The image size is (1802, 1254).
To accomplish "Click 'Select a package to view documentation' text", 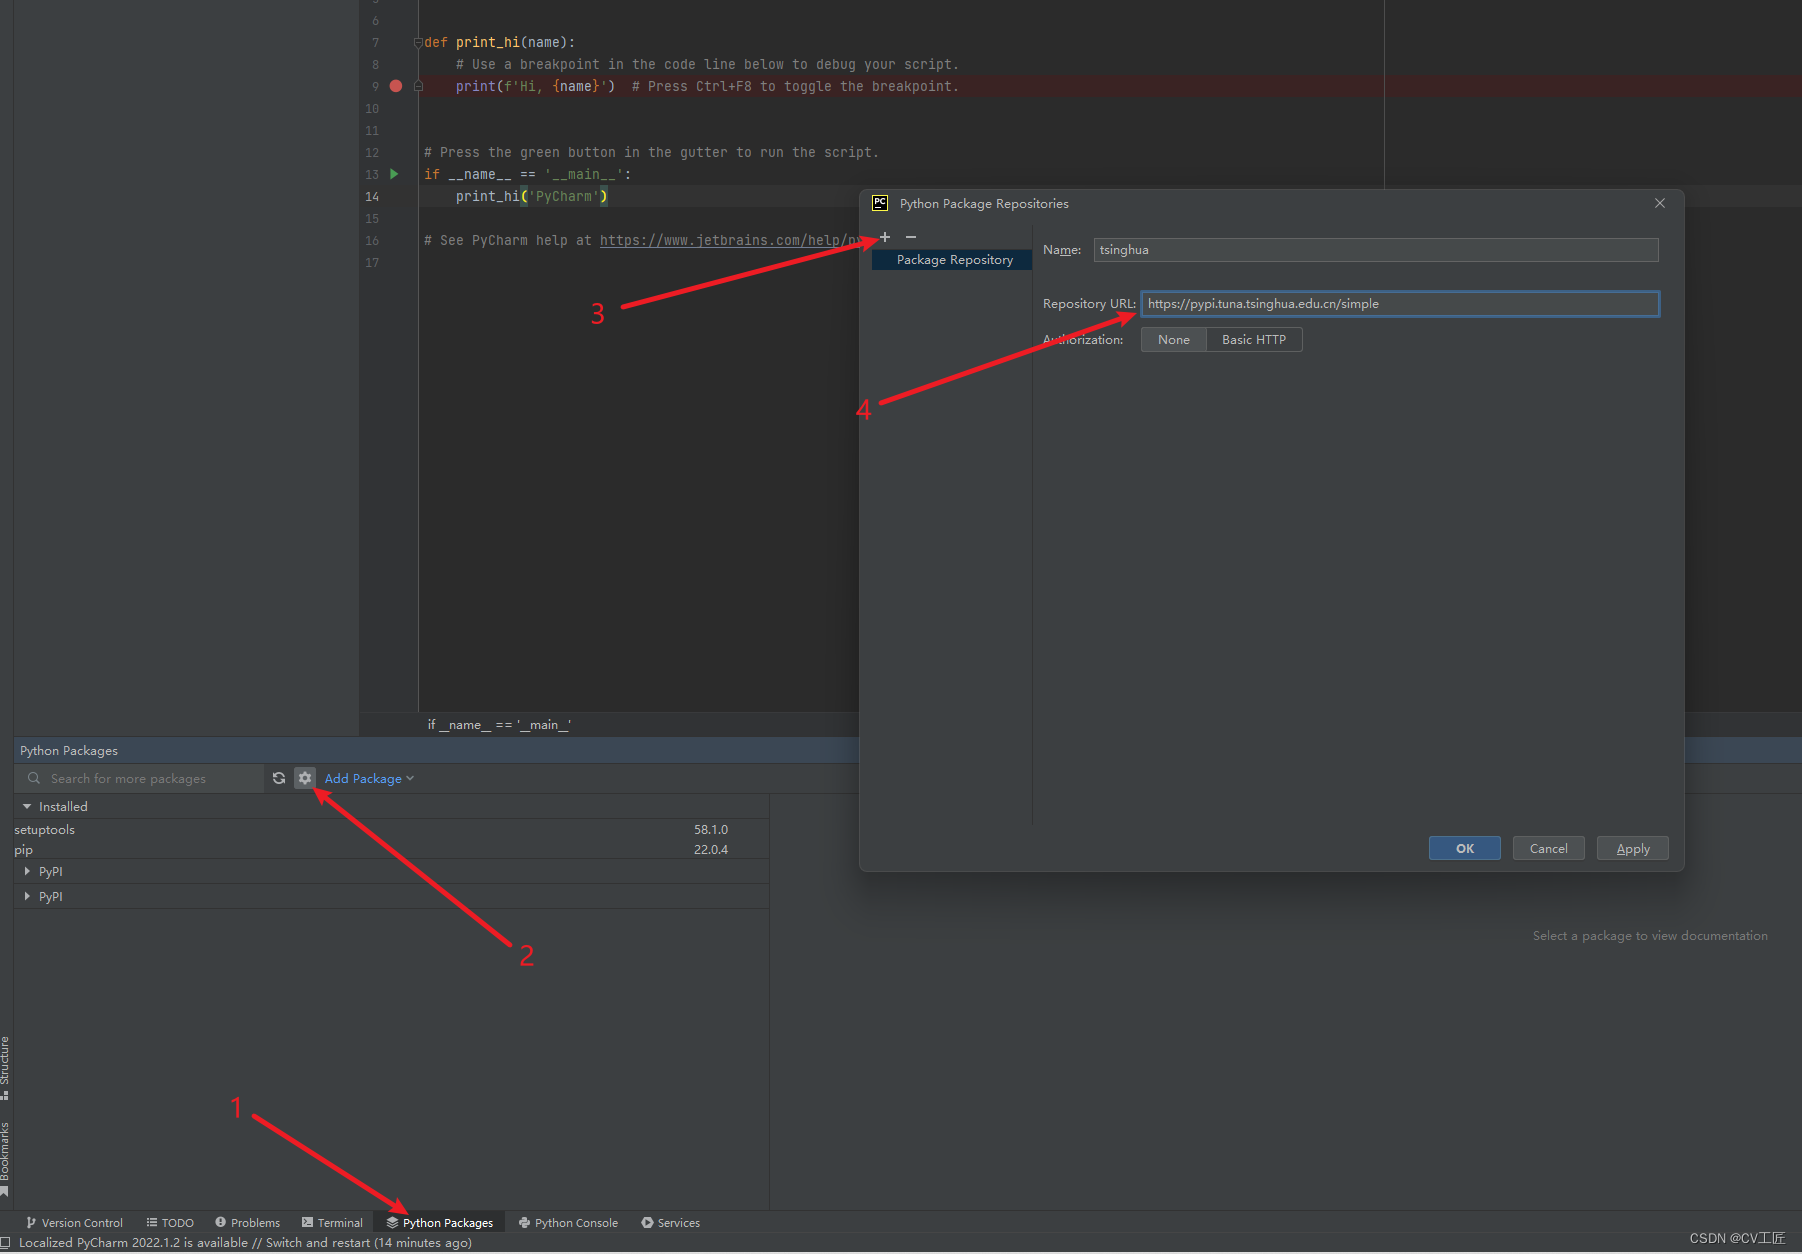I will pos(1650,936).
